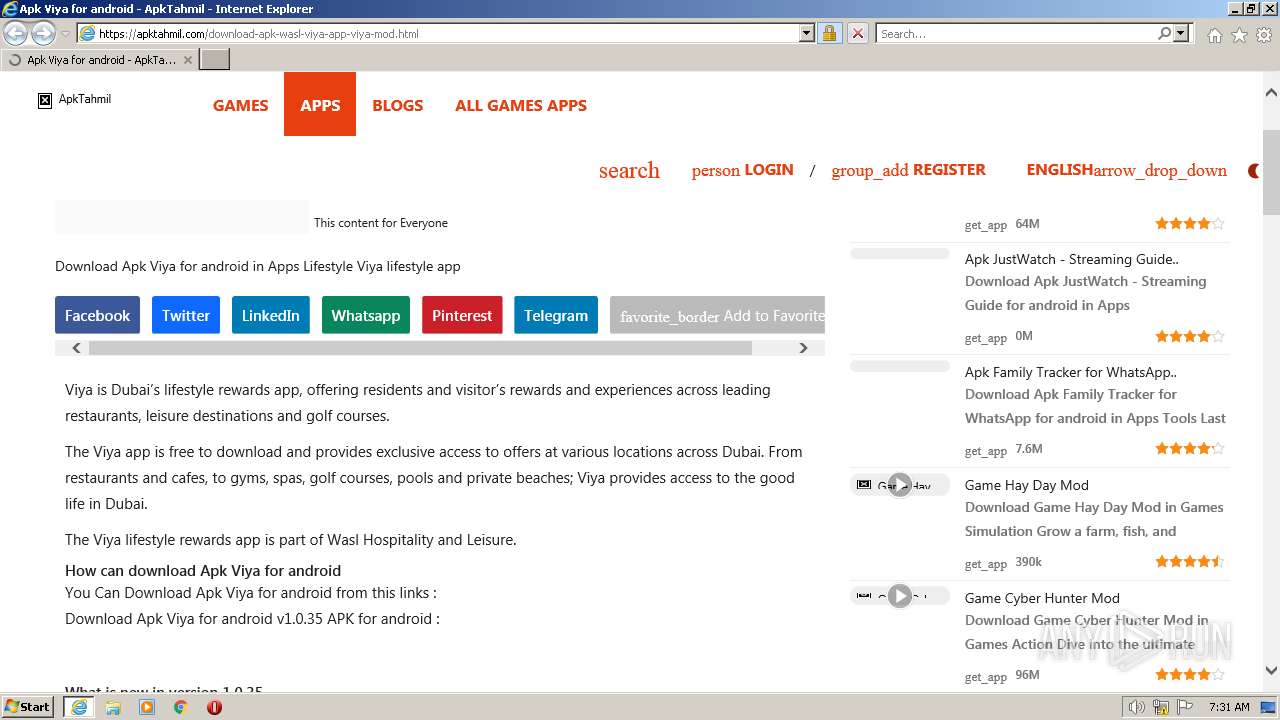1280x720 pixels.
Task: Click the action center flag tray icon
Action: [1184, 707]
